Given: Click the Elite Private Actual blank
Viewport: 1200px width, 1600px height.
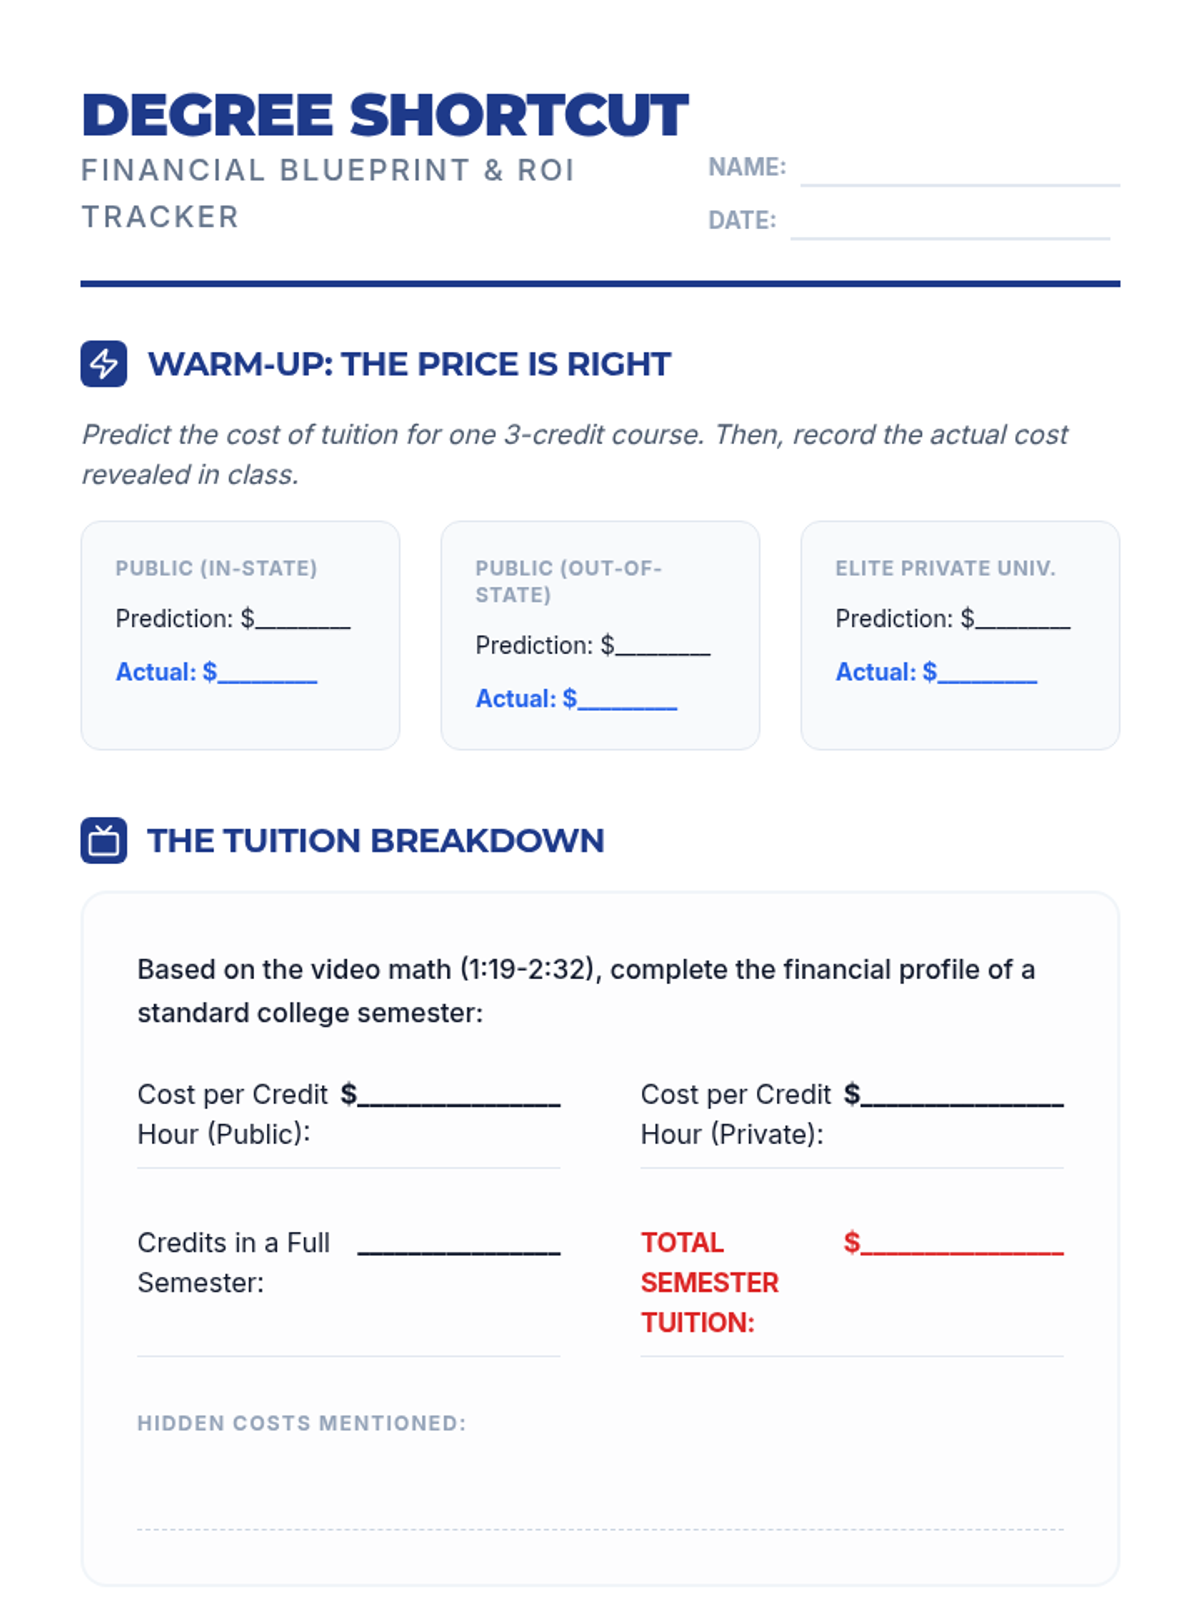Looking at the screenshot, I should (x=988, y=673).
